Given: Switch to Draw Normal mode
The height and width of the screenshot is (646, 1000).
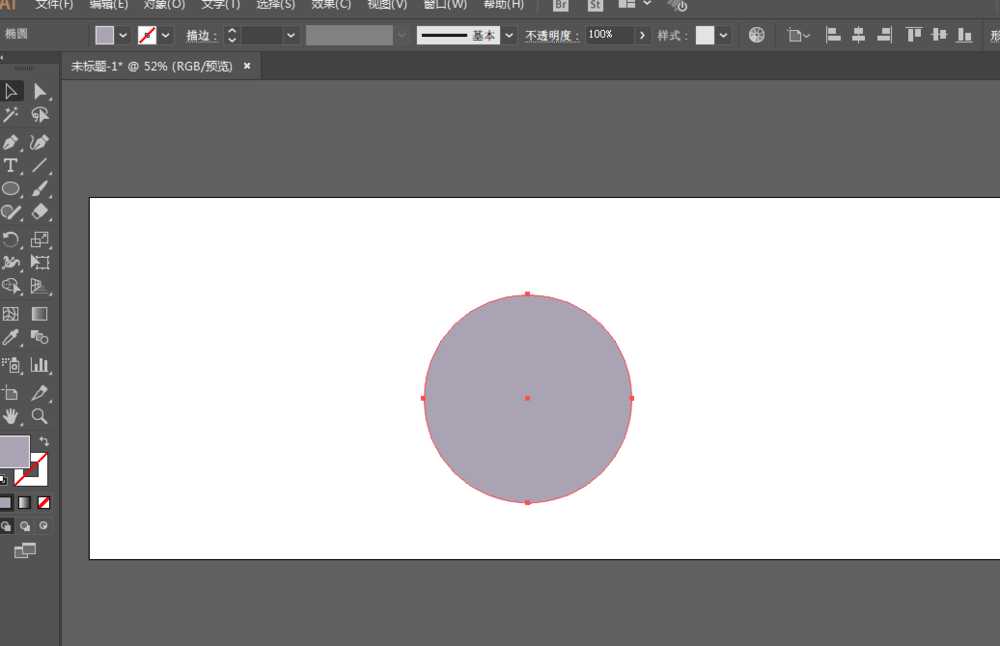Looking at the screenshot, I should click(x=6, y=526).
